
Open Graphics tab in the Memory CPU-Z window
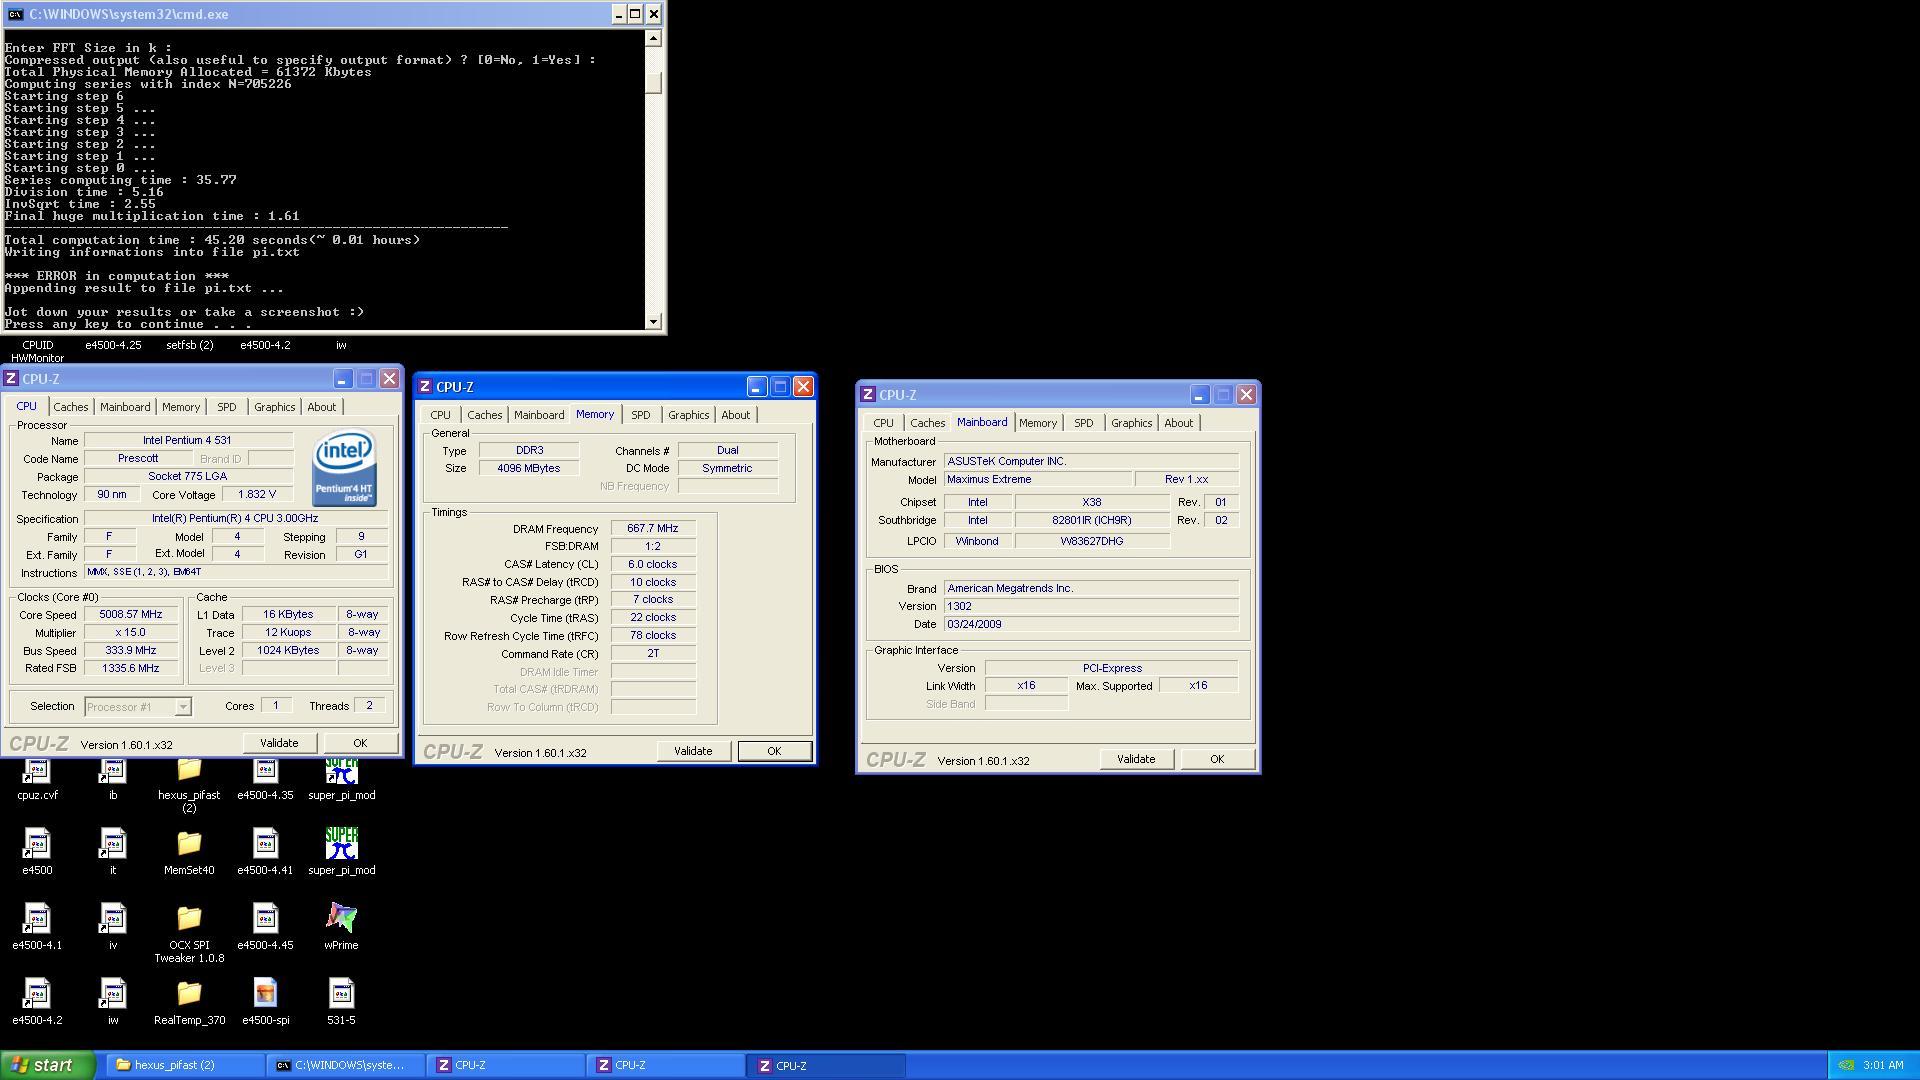[688, 415]
